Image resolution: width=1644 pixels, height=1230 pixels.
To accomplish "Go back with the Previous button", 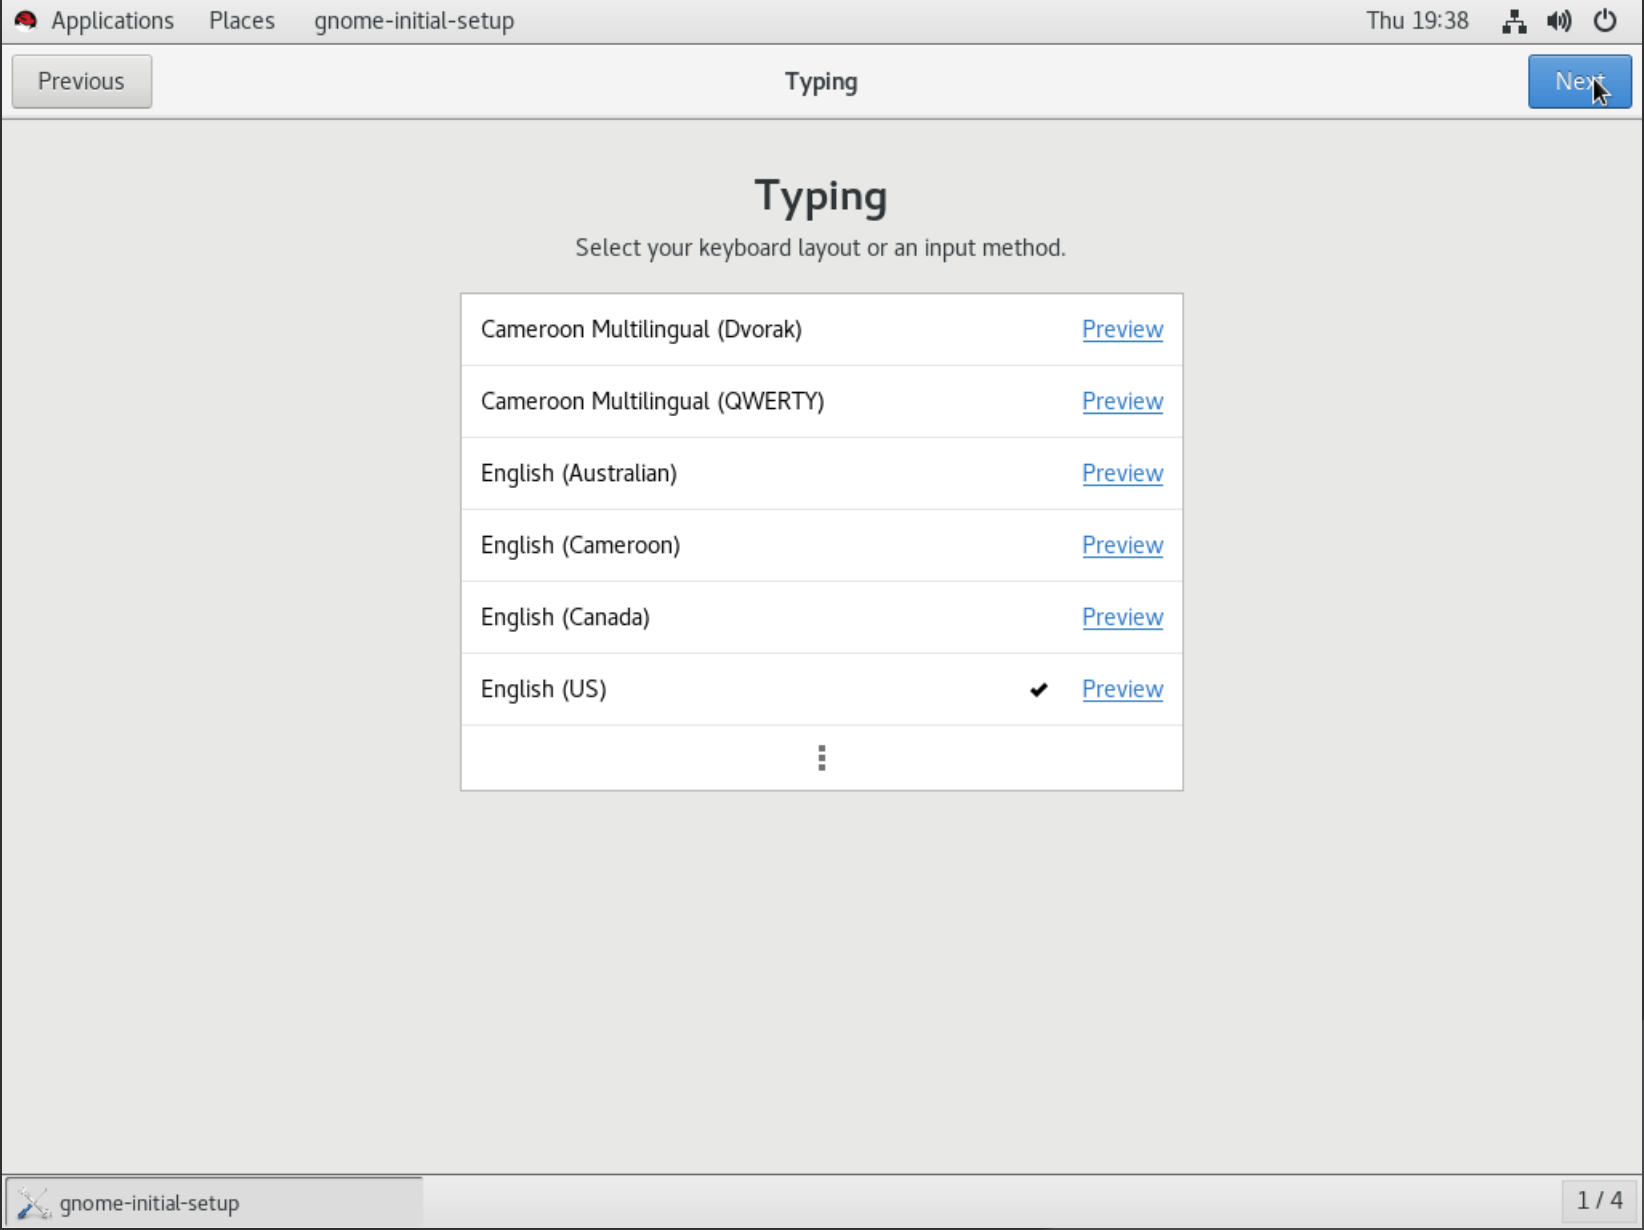I will pyautogui.click(x=81, y=81).
